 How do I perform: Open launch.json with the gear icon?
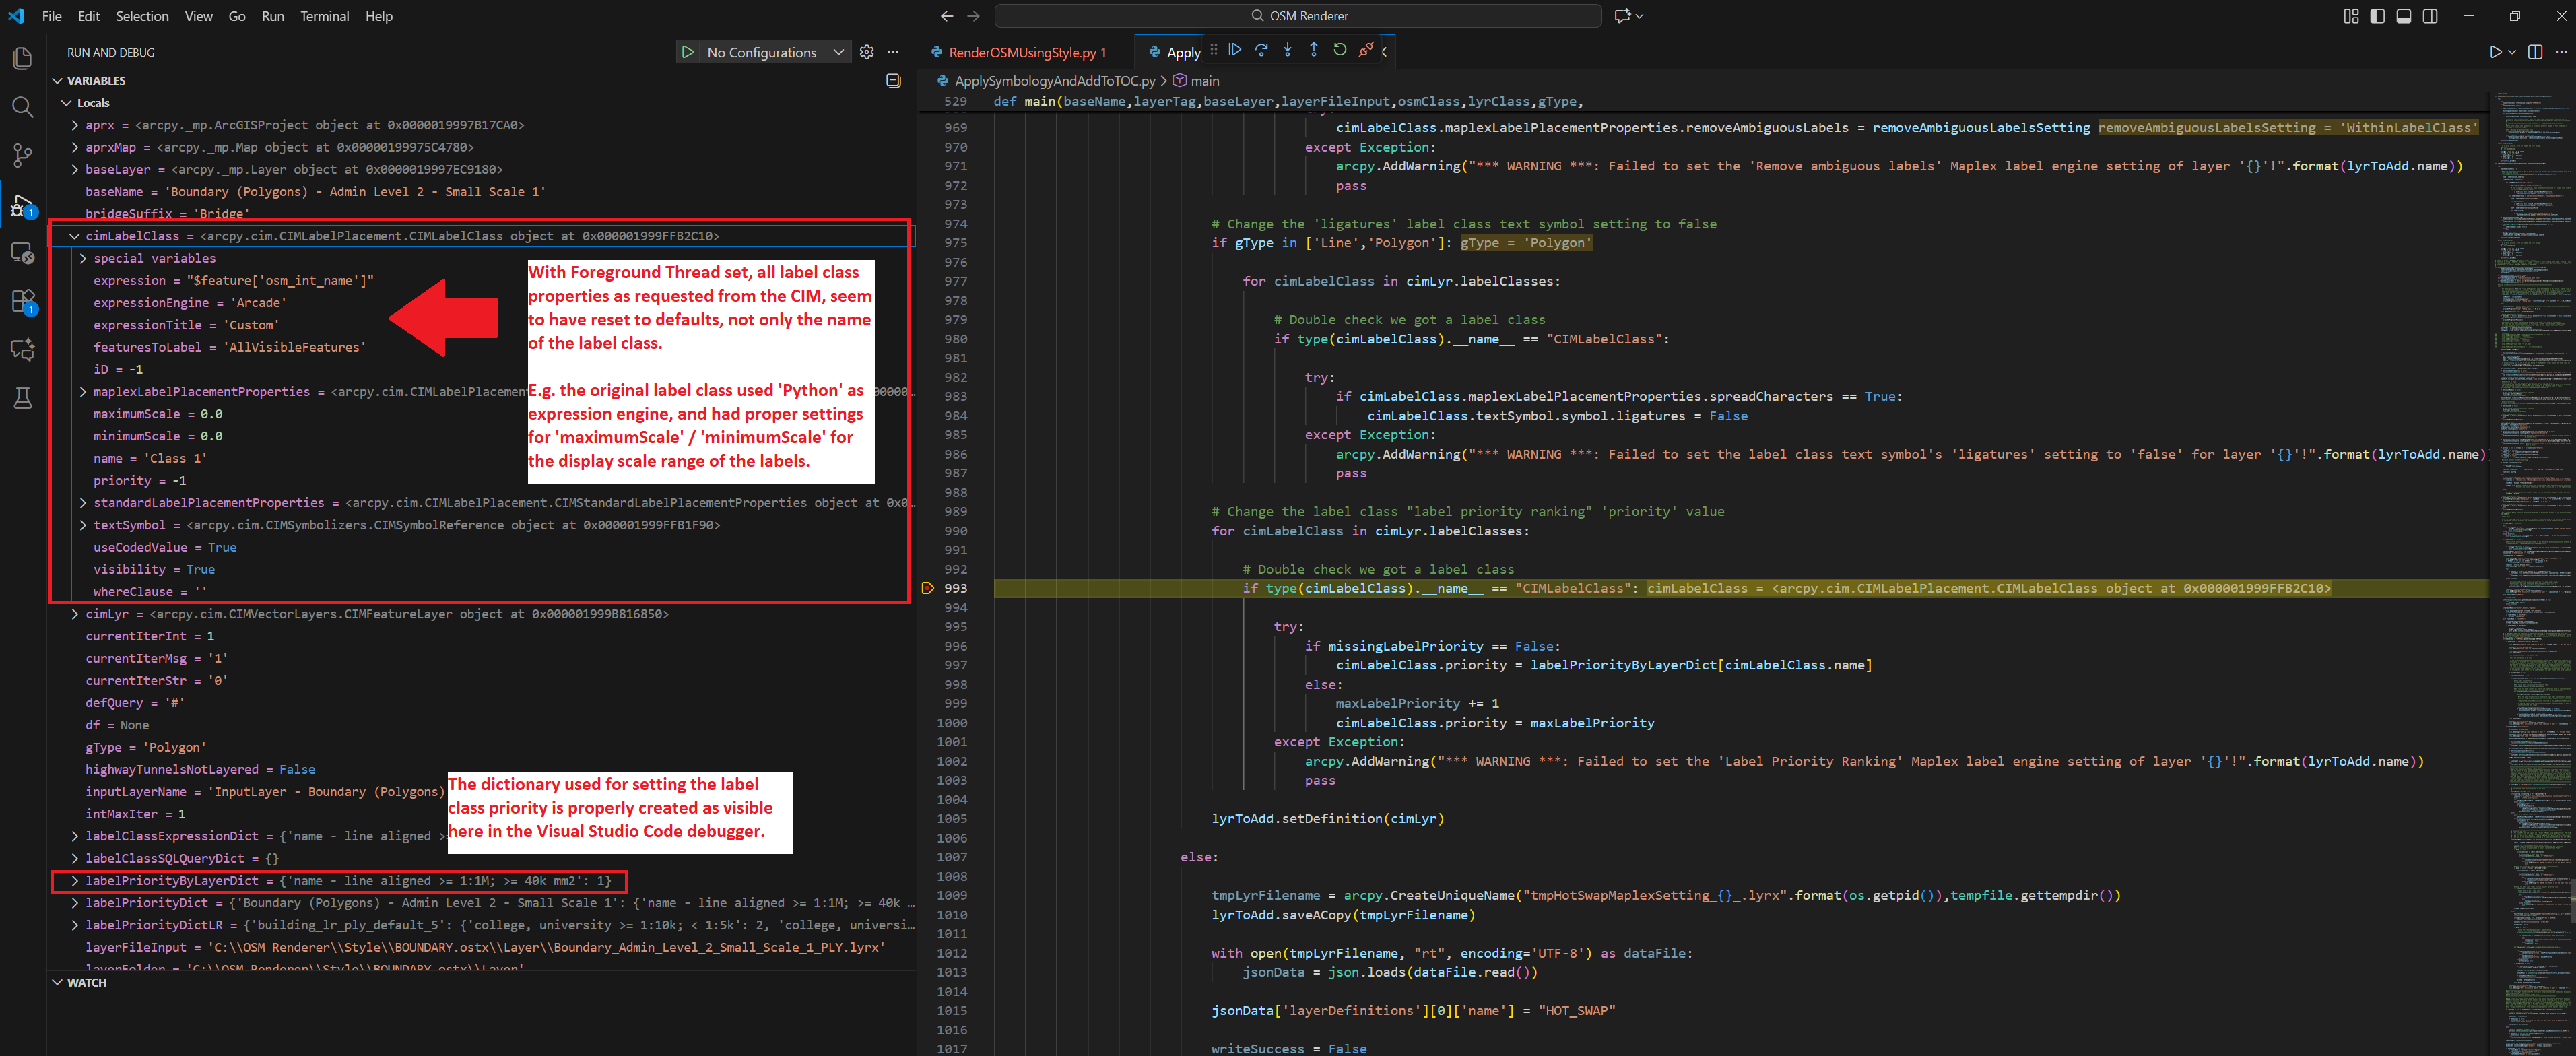(x=867, y=52)
